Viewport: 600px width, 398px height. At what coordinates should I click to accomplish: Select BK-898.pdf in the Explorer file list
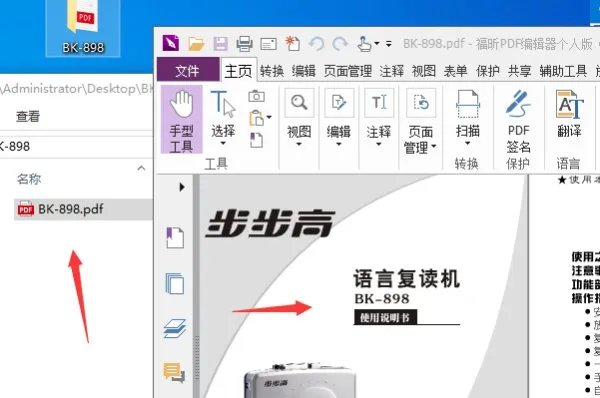coord(83,209)
